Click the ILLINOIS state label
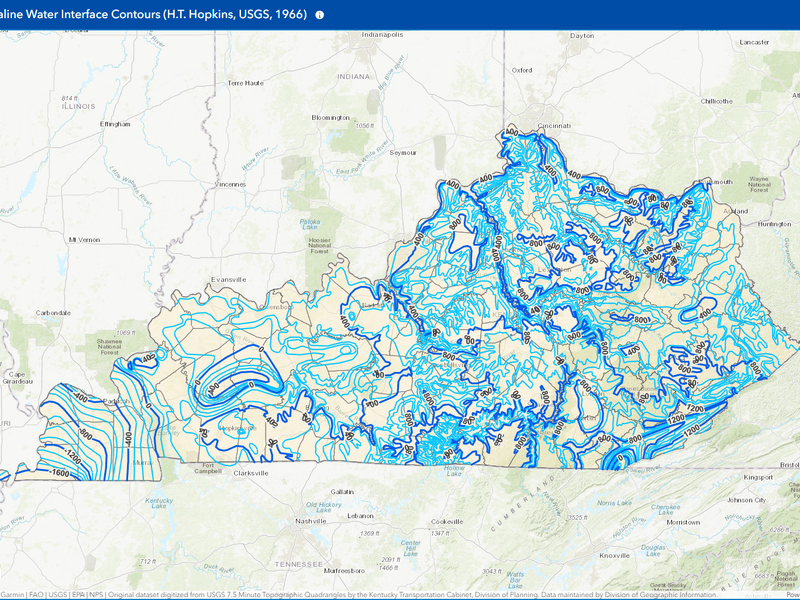This screenshot has height=600, width=800. click(x=79, y=106)
